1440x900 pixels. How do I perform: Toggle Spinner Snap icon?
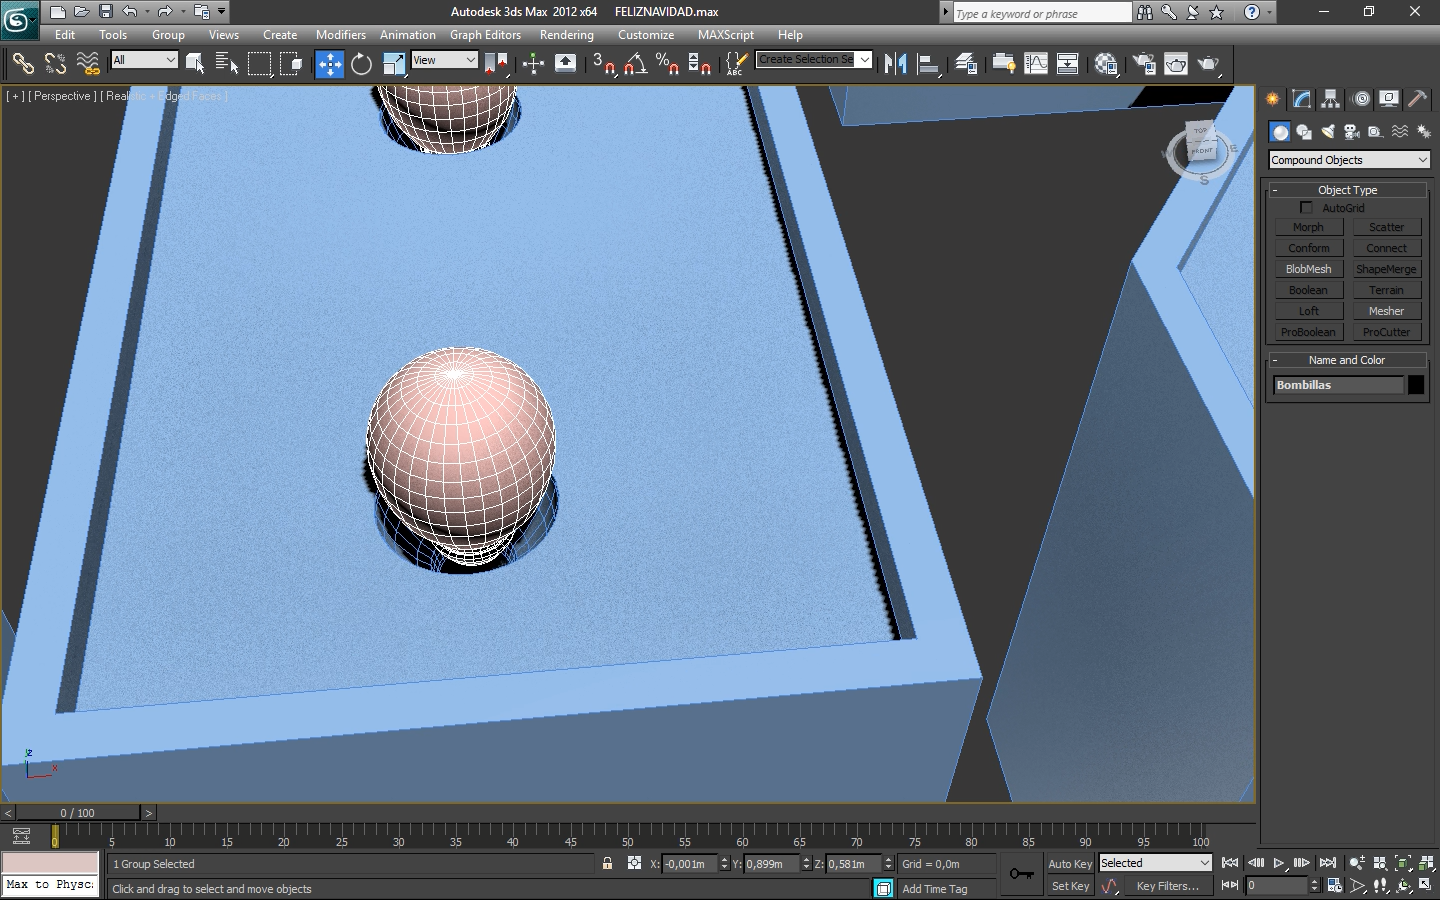(700, 64)
